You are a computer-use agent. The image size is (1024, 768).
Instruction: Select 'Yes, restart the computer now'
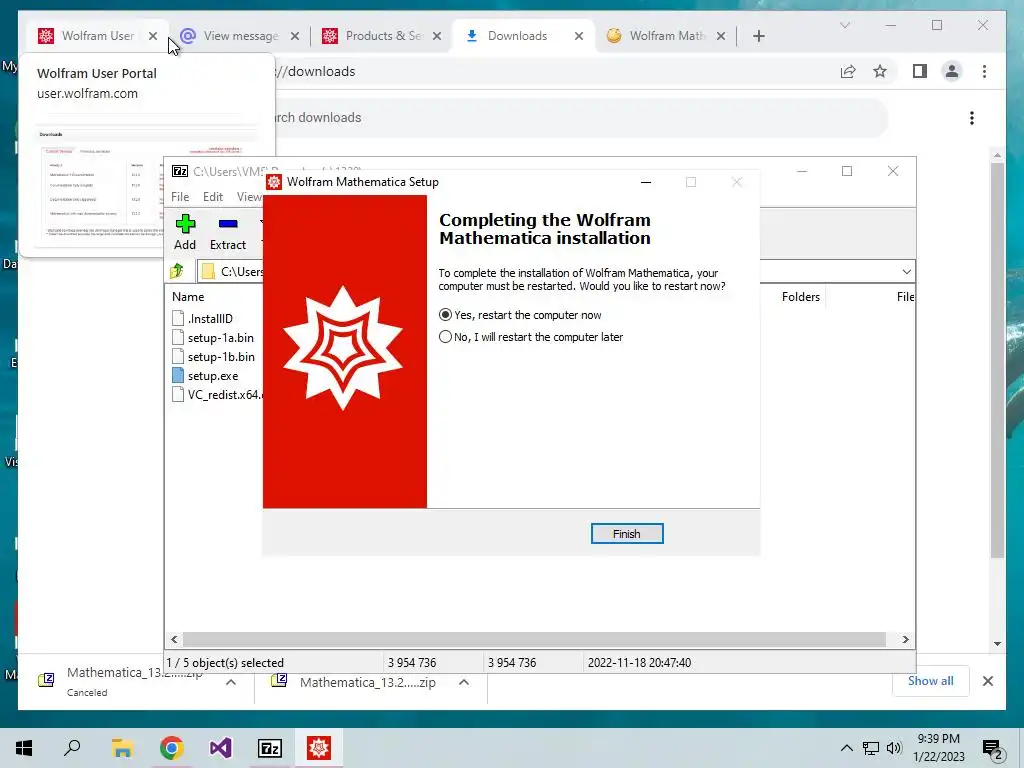pos(520,315)
